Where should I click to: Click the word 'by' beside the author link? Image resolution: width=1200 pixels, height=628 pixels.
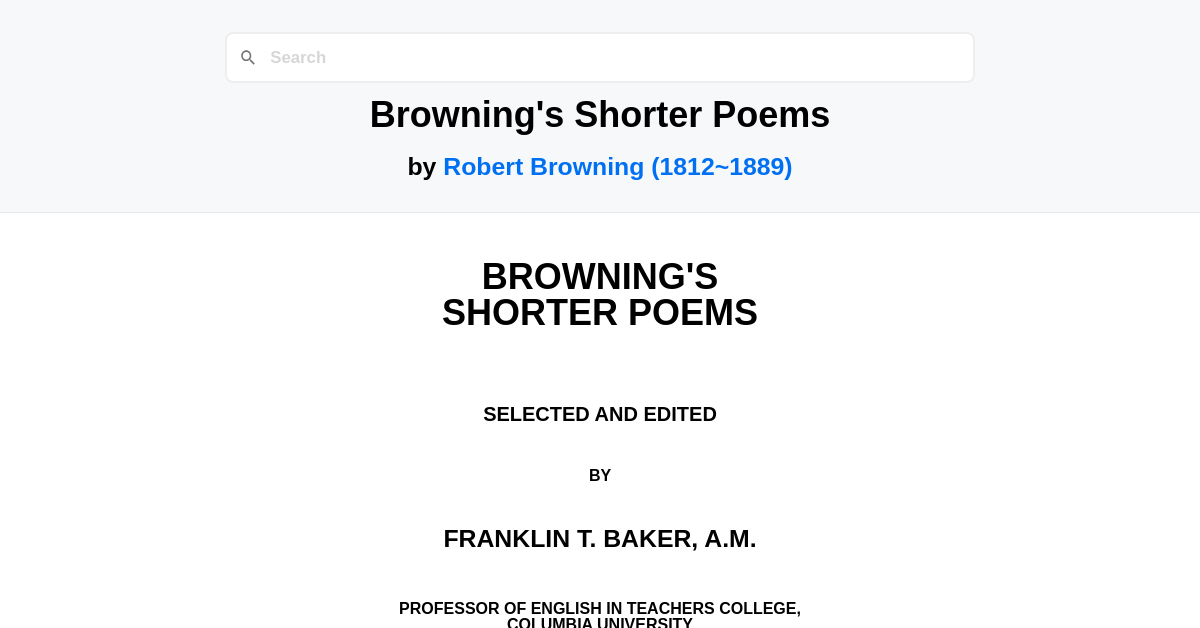423,167
